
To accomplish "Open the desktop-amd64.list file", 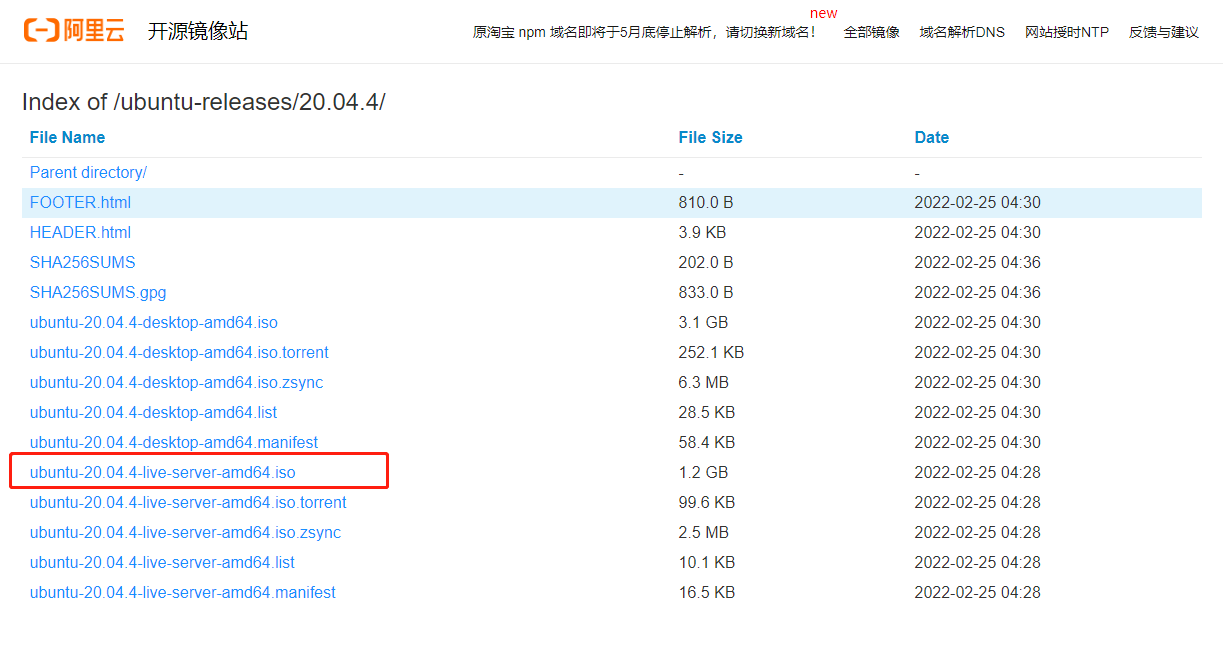I will (x=153, y=412).
